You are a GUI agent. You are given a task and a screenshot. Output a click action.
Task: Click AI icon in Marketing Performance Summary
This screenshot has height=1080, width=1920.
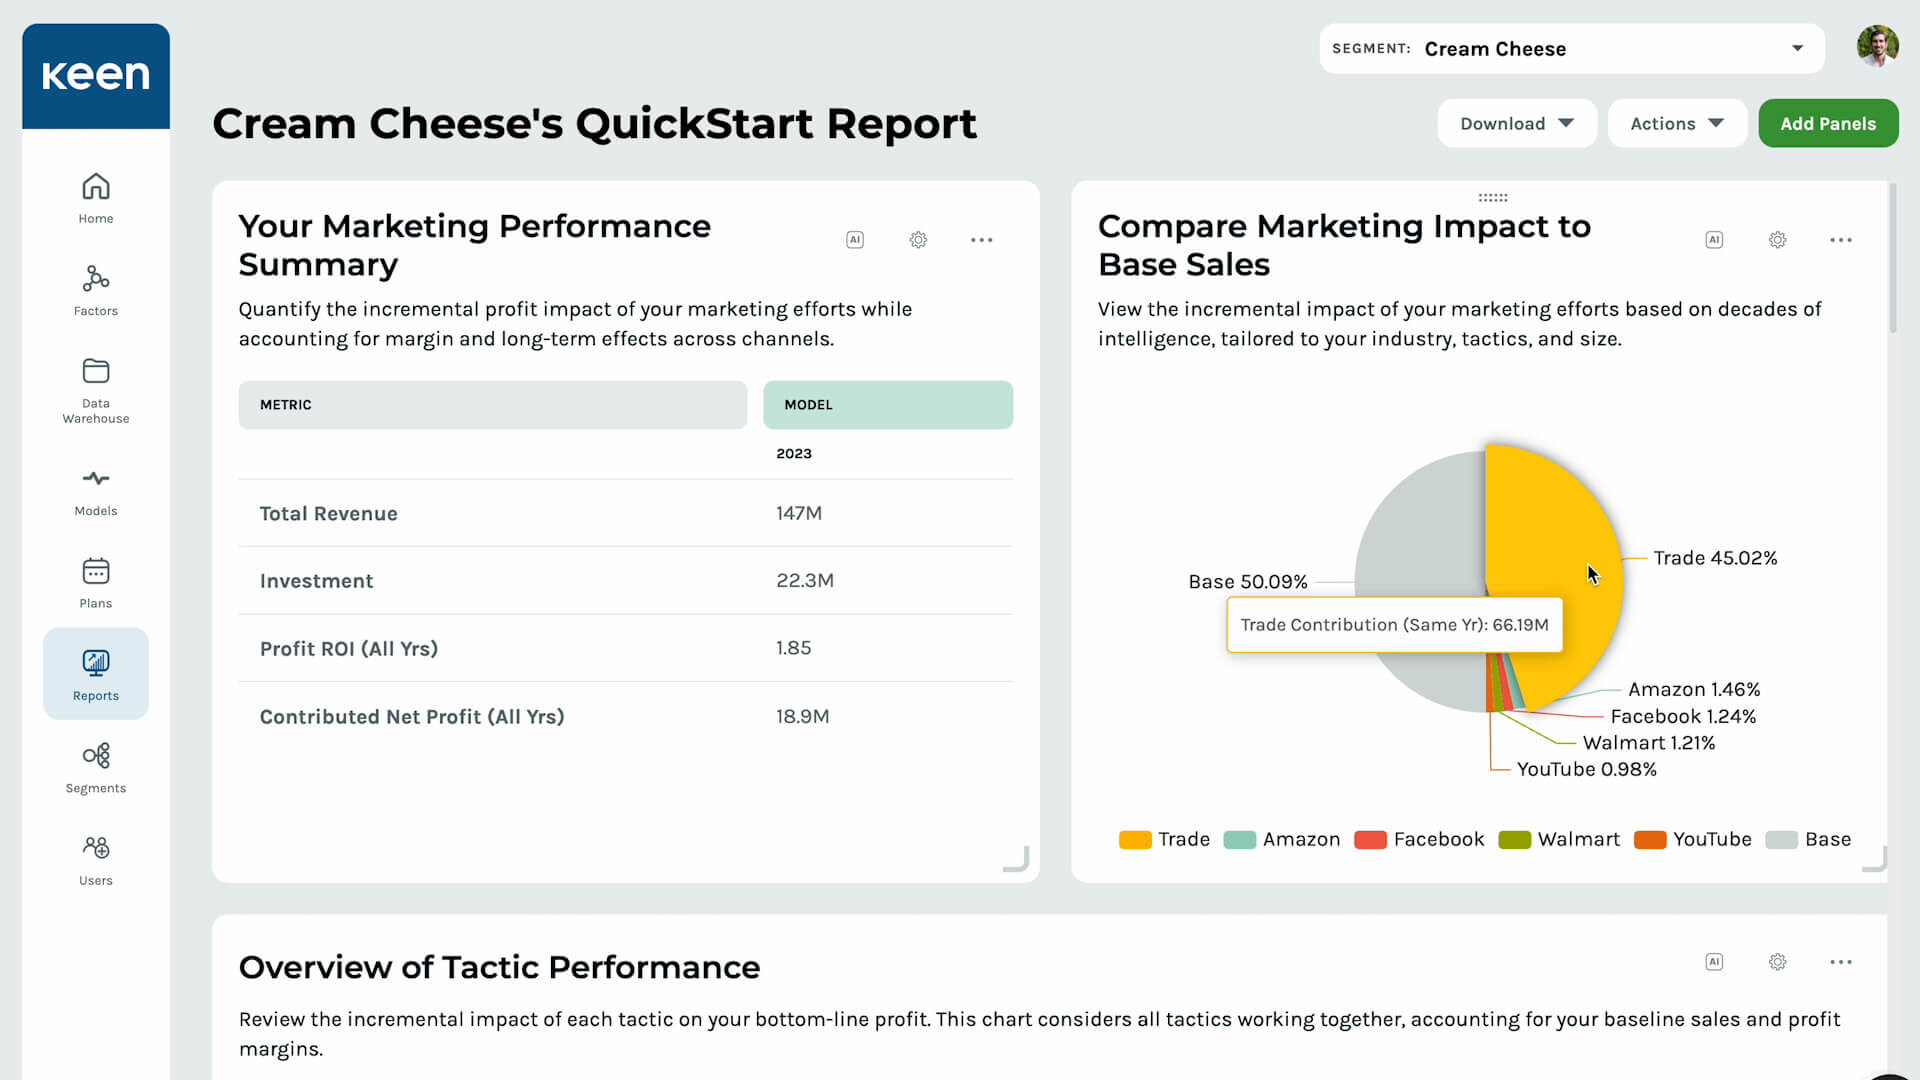tap(855, 240)
